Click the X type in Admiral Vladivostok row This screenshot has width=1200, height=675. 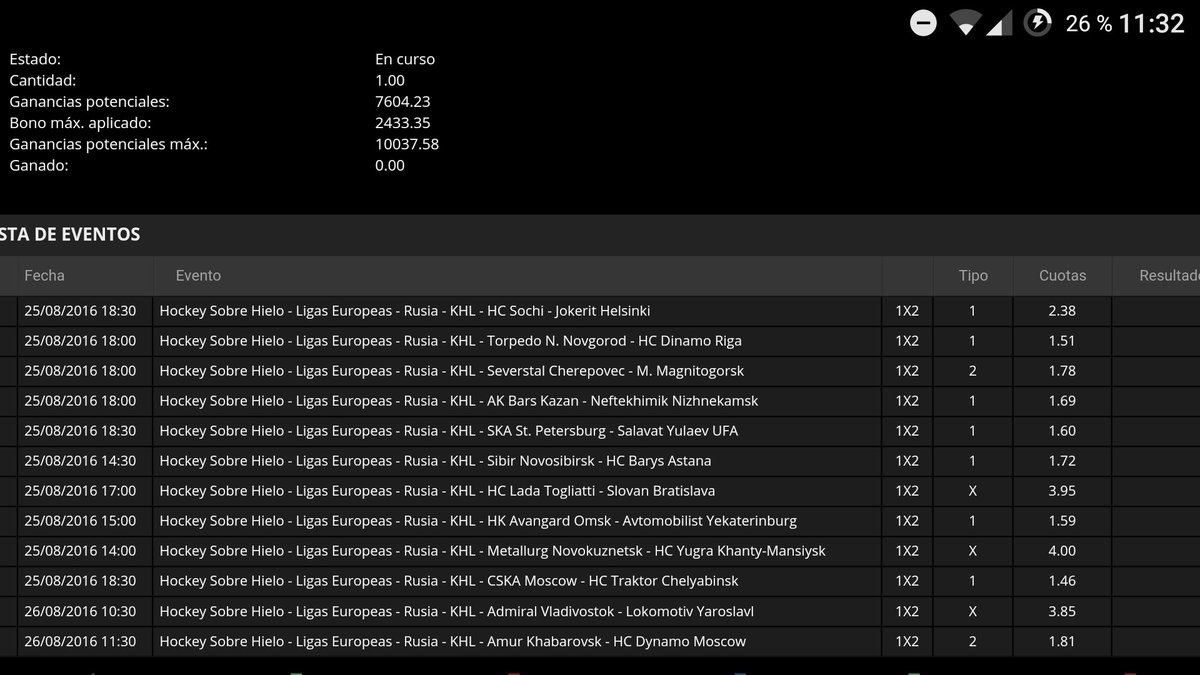pos(973,611)
